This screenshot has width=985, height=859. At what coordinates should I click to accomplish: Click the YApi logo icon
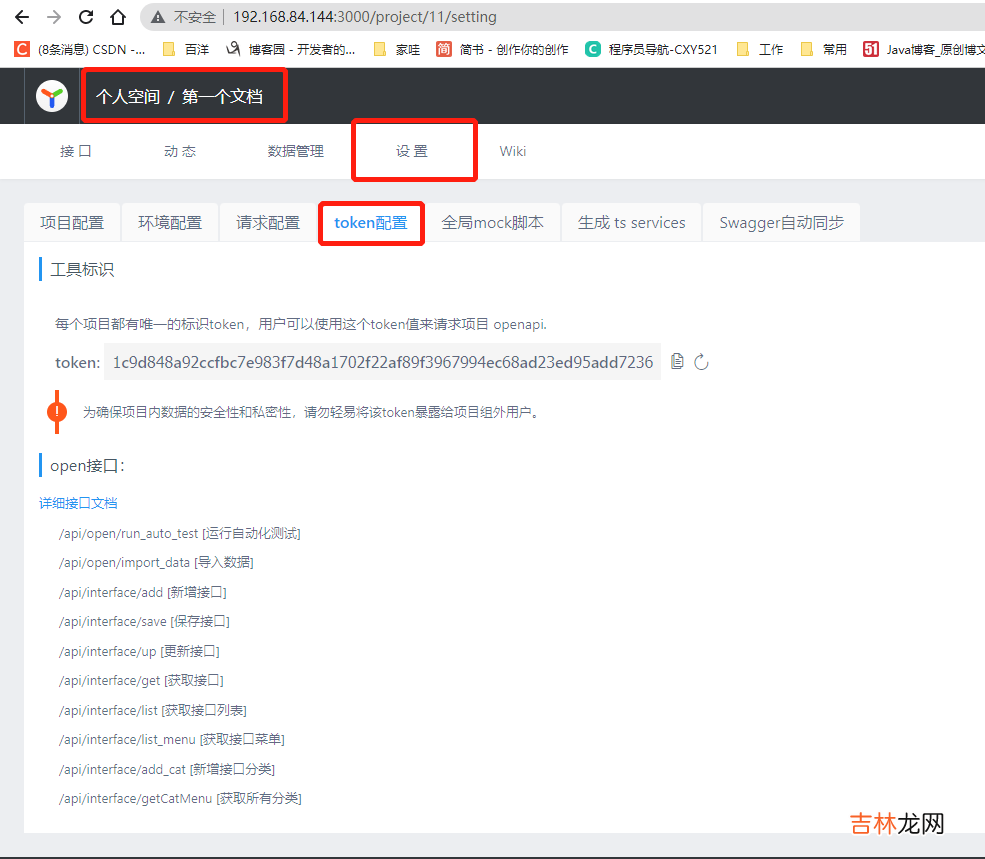tap(52, 96)
